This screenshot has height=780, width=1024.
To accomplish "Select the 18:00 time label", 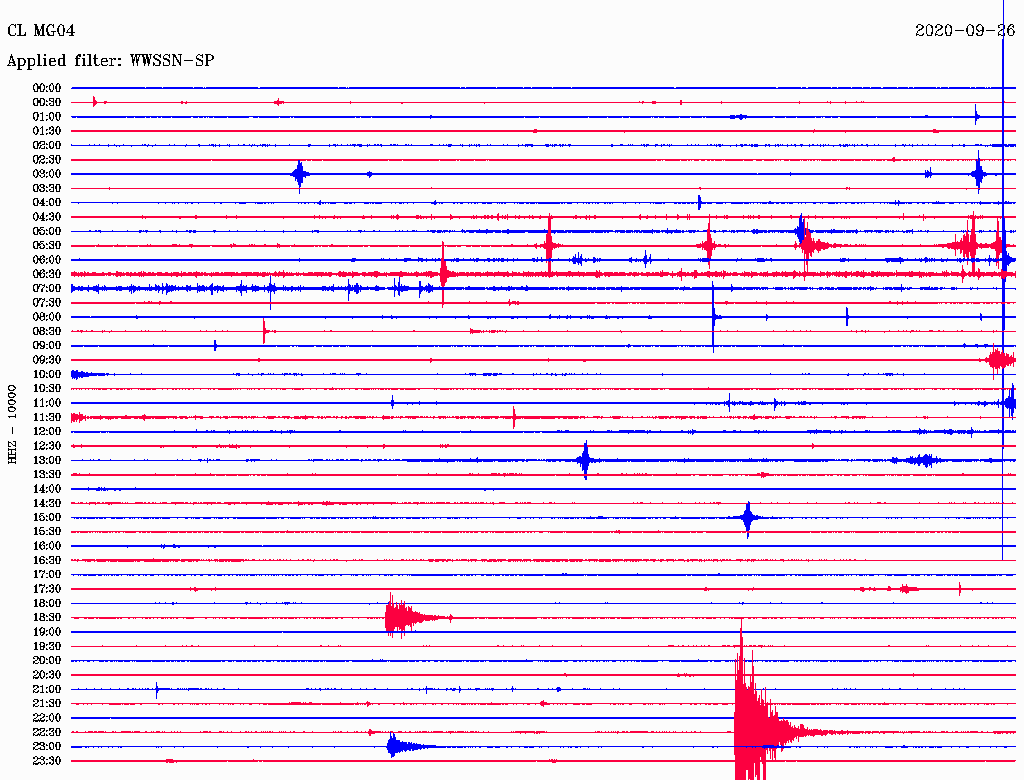I will click(x=47, y=604).
